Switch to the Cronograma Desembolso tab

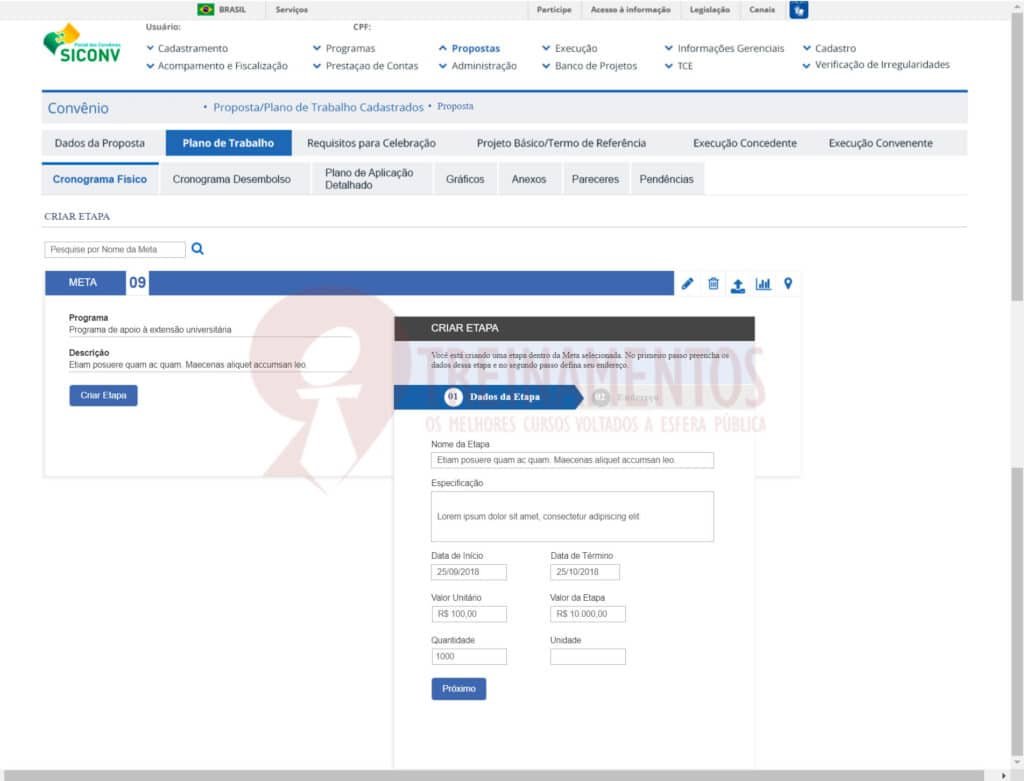[x=231, y=180]
